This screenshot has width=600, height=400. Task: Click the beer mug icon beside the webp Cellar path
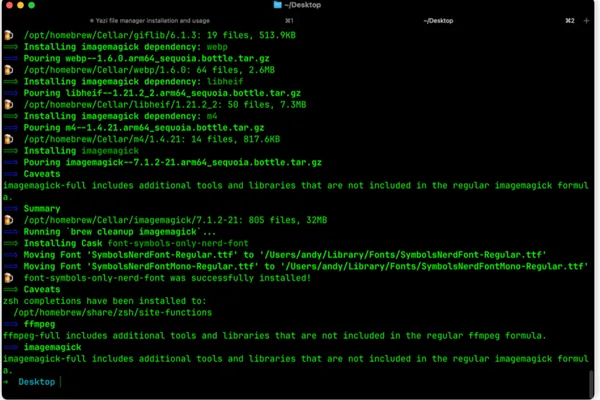click(8, 70)
